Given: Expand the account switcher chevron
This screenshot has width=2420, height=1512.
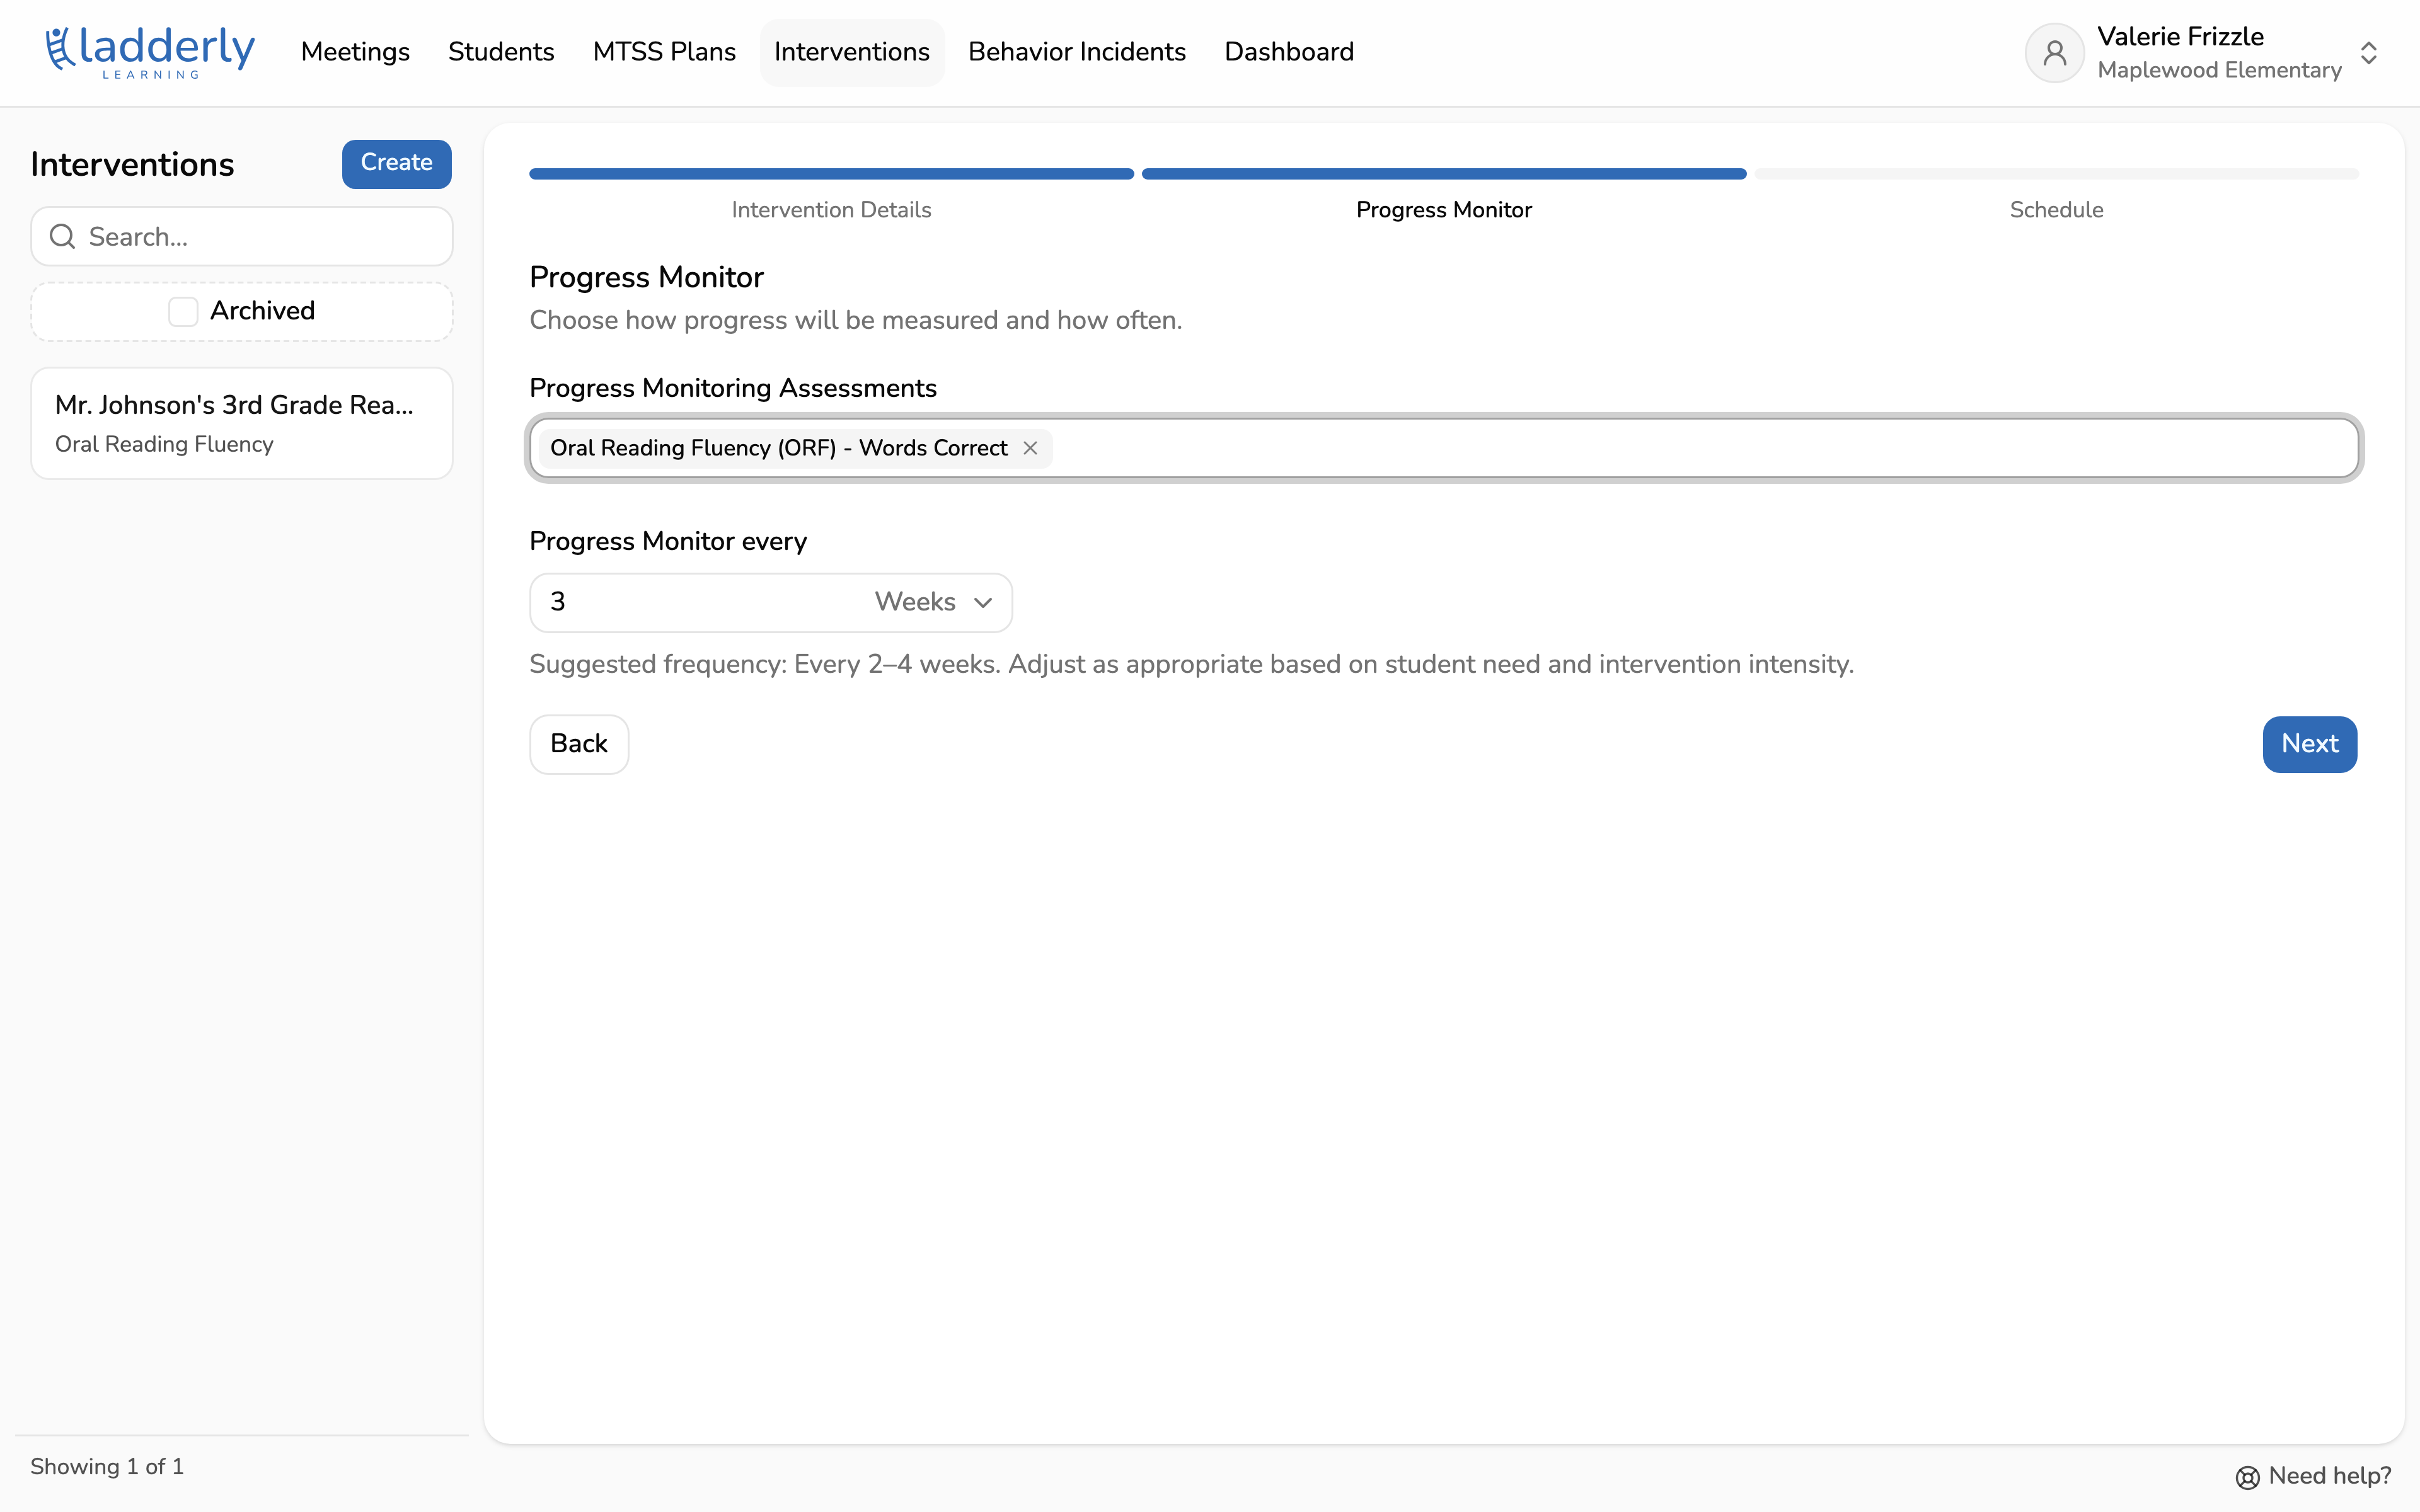Looking at the screenshot, I should coord(2369,53).
